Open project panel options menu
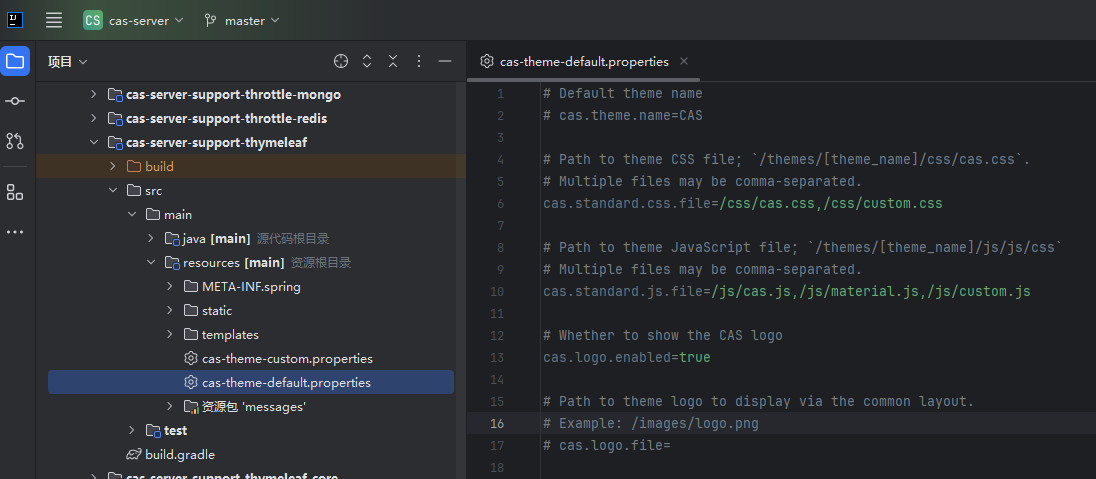 pyautogui.click(x=419, y=61)
